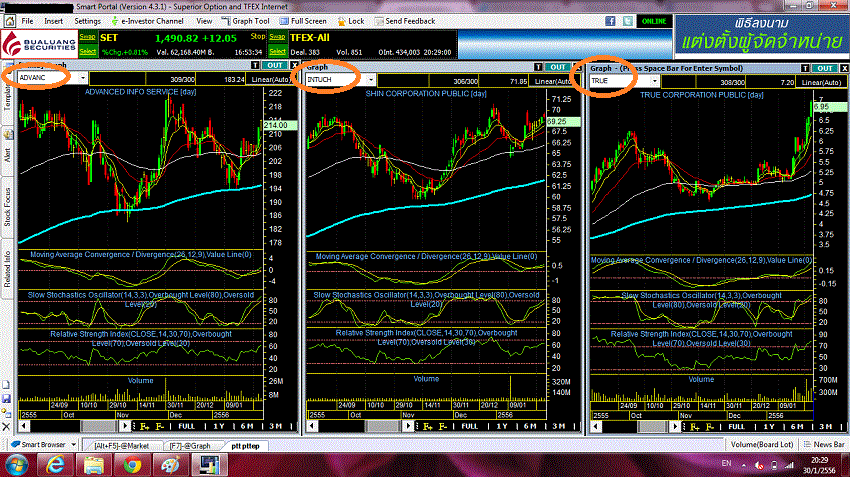Click the ADVANC symbol input field

pyautogui.click(x=48, y=78)
